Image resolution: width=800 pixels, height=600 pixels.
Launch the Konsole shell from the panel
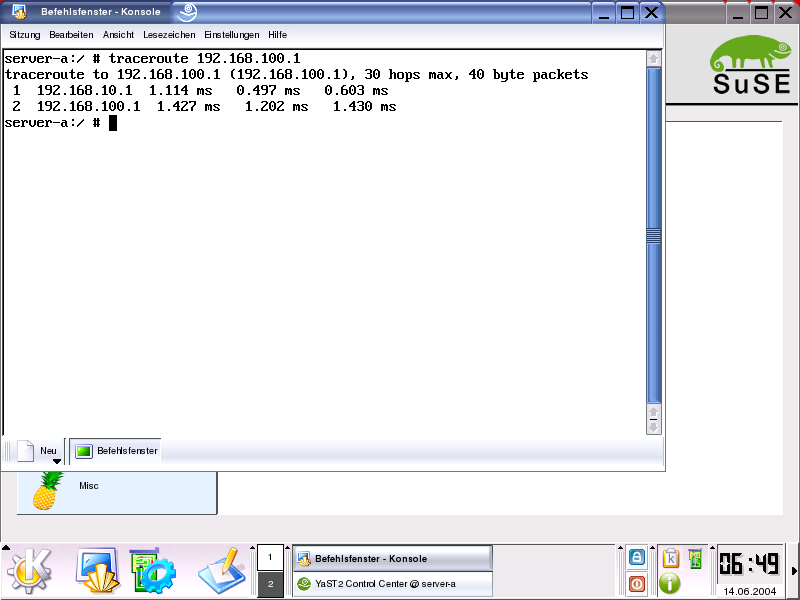97,571
